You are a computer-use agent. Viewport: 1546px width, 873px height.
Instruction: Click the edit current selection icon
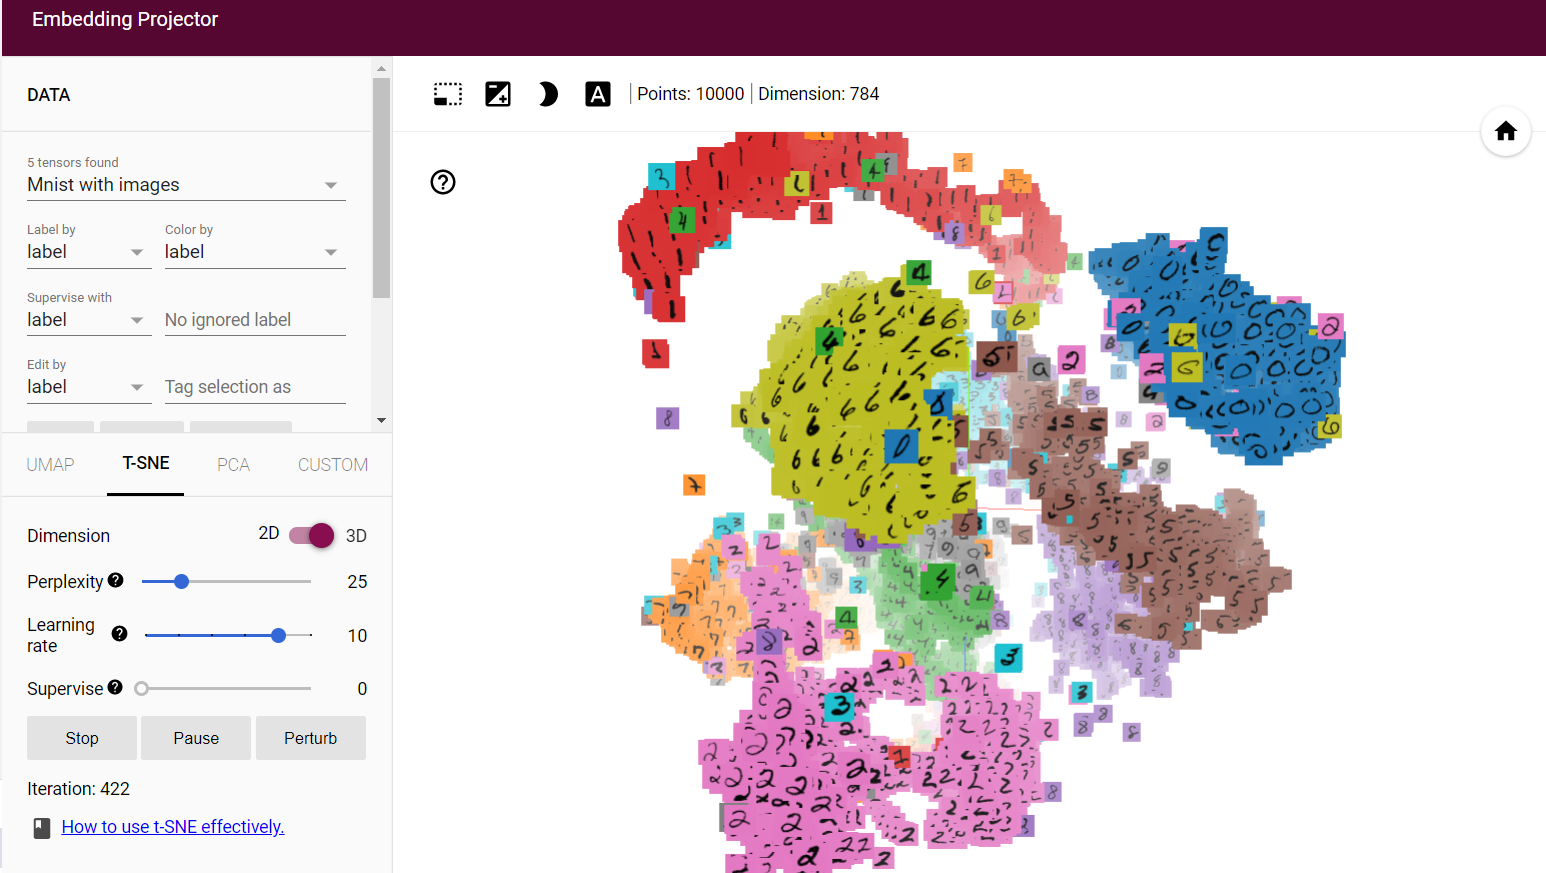click(498, 94)
